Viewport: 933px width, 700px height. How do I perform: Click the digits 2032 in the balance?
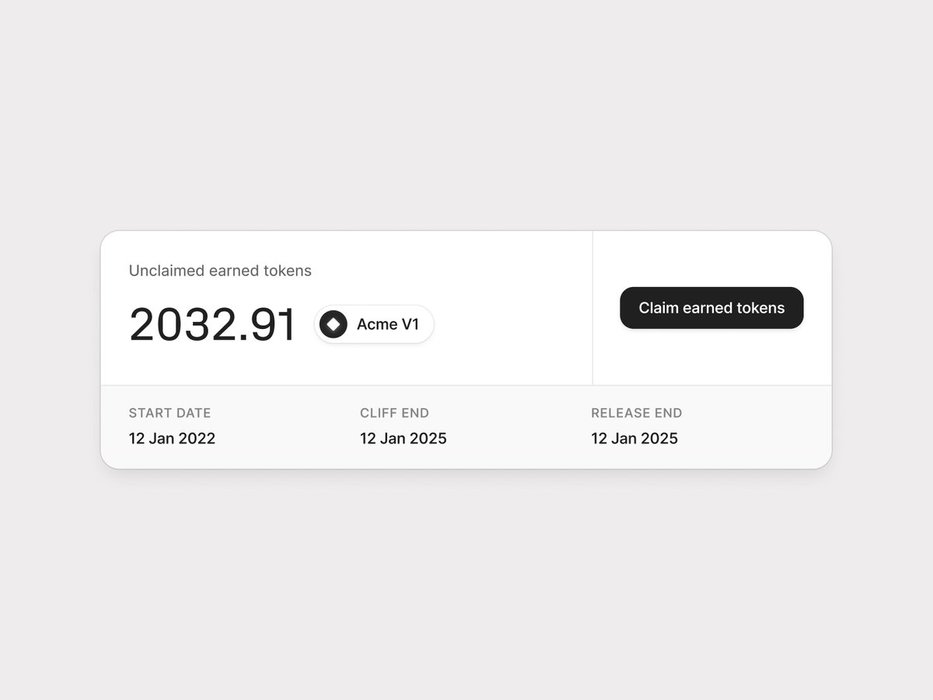pyautogui.click(x=182, y=324)
